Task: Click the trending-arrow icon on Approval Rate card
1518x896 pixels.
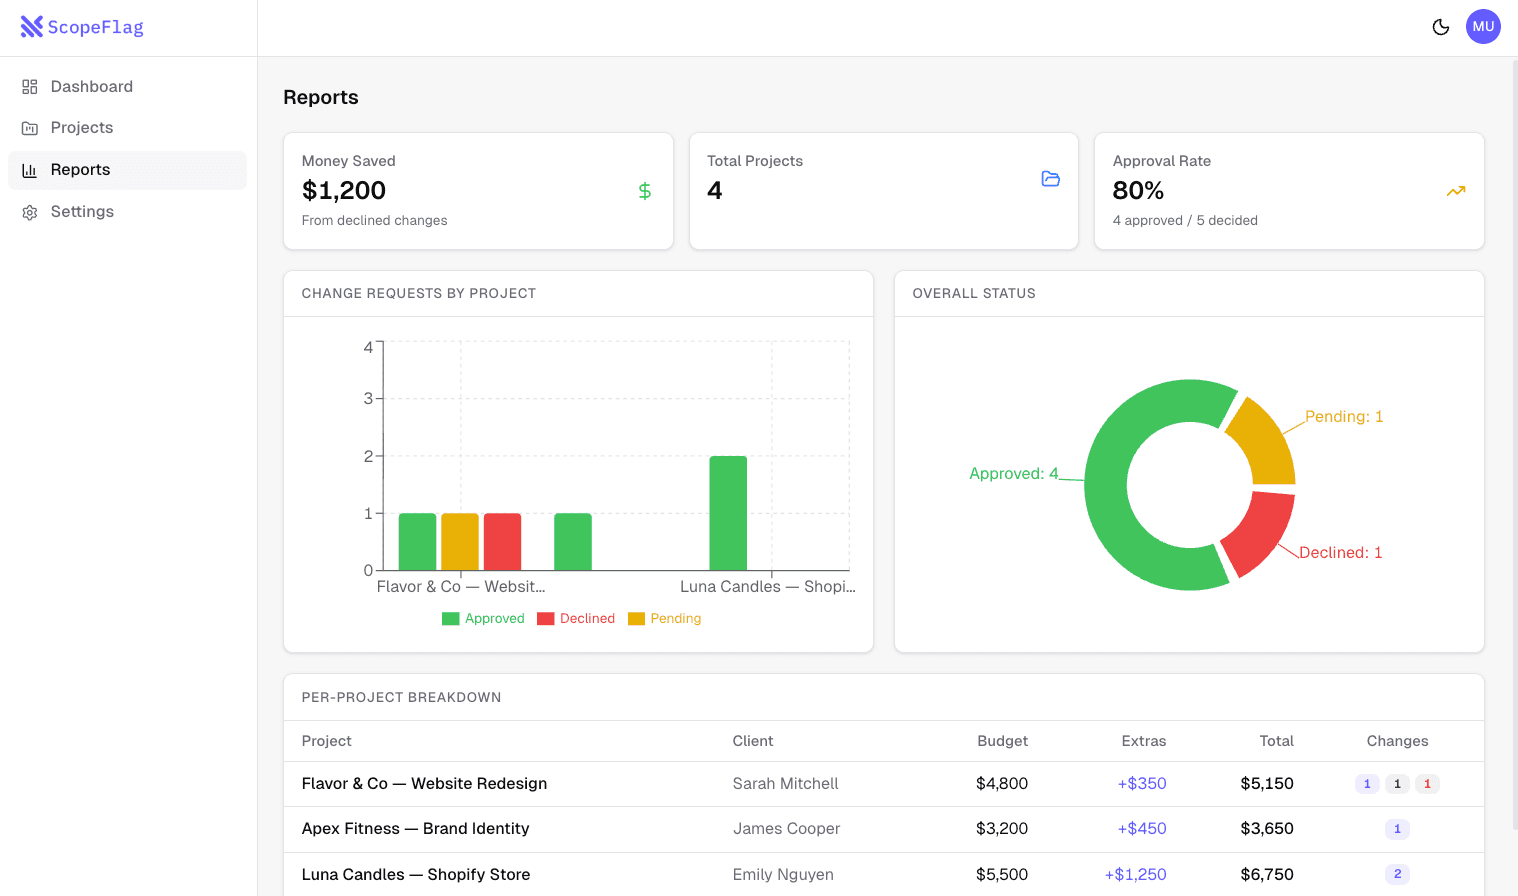Action: pos(1456,190)
